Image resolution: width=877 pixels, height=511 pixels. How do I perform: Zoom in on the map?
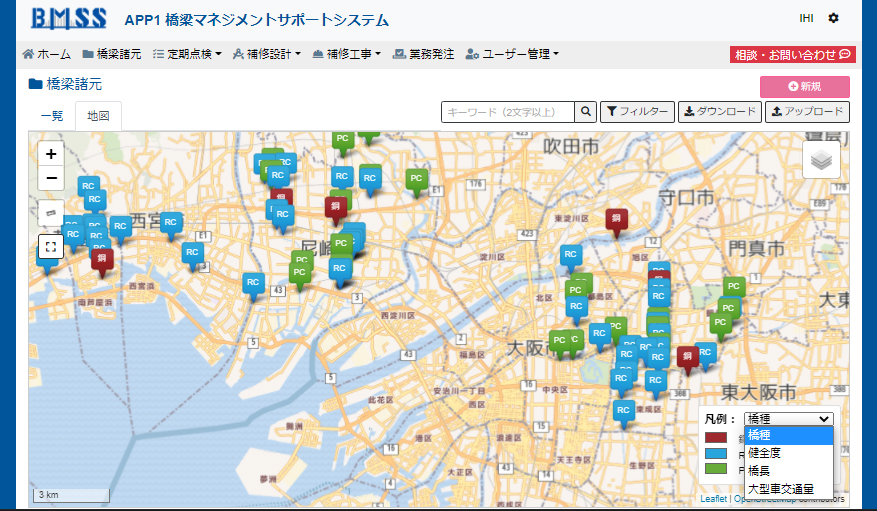tap(52, 154)
